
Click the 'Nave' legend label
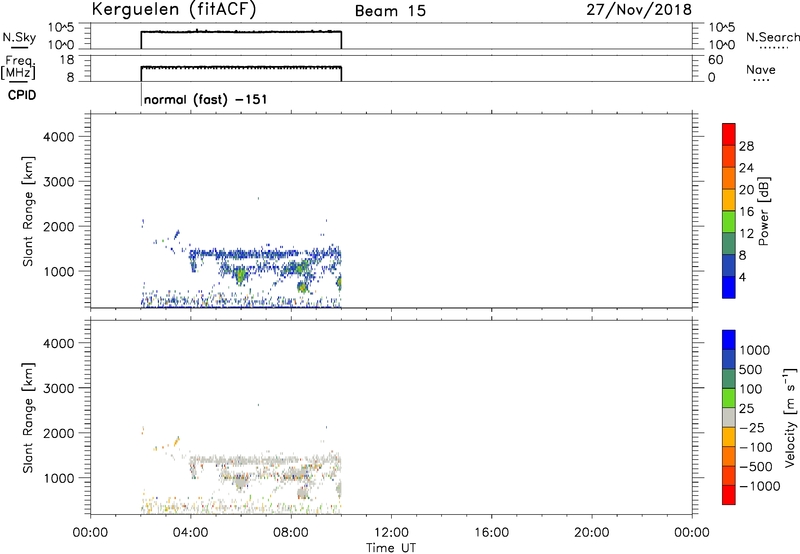pos(761,70)
